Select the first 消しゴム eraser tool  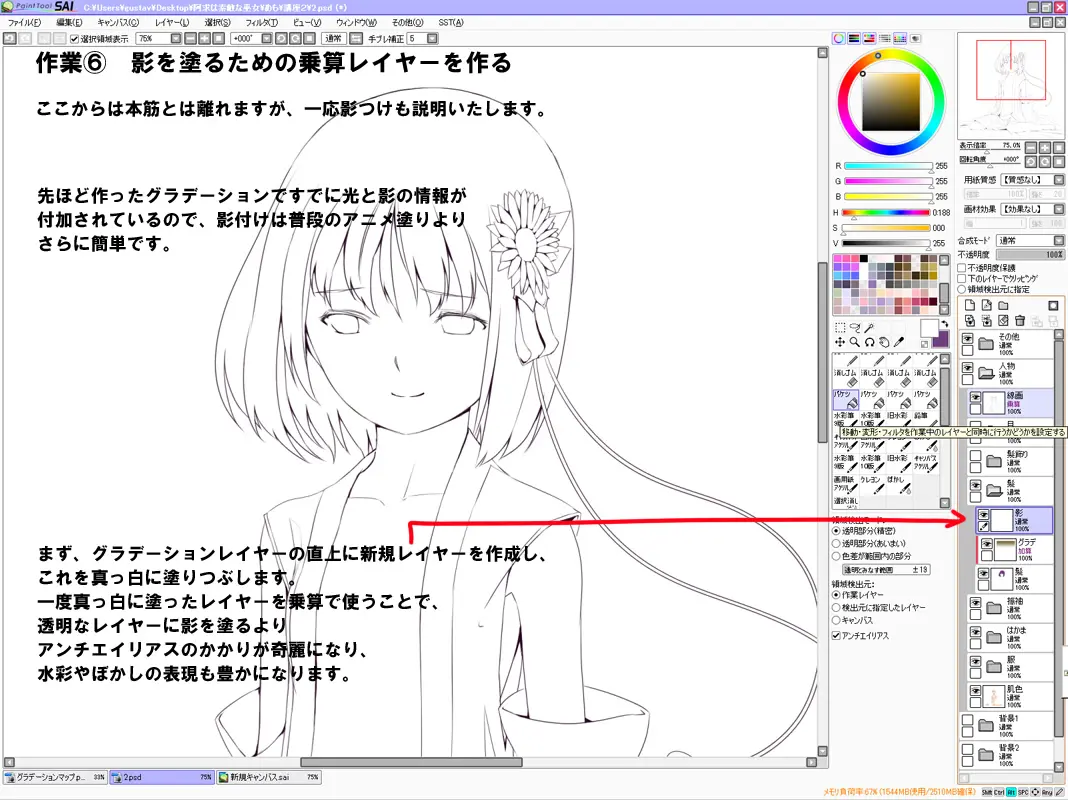[x=845, y=377]
